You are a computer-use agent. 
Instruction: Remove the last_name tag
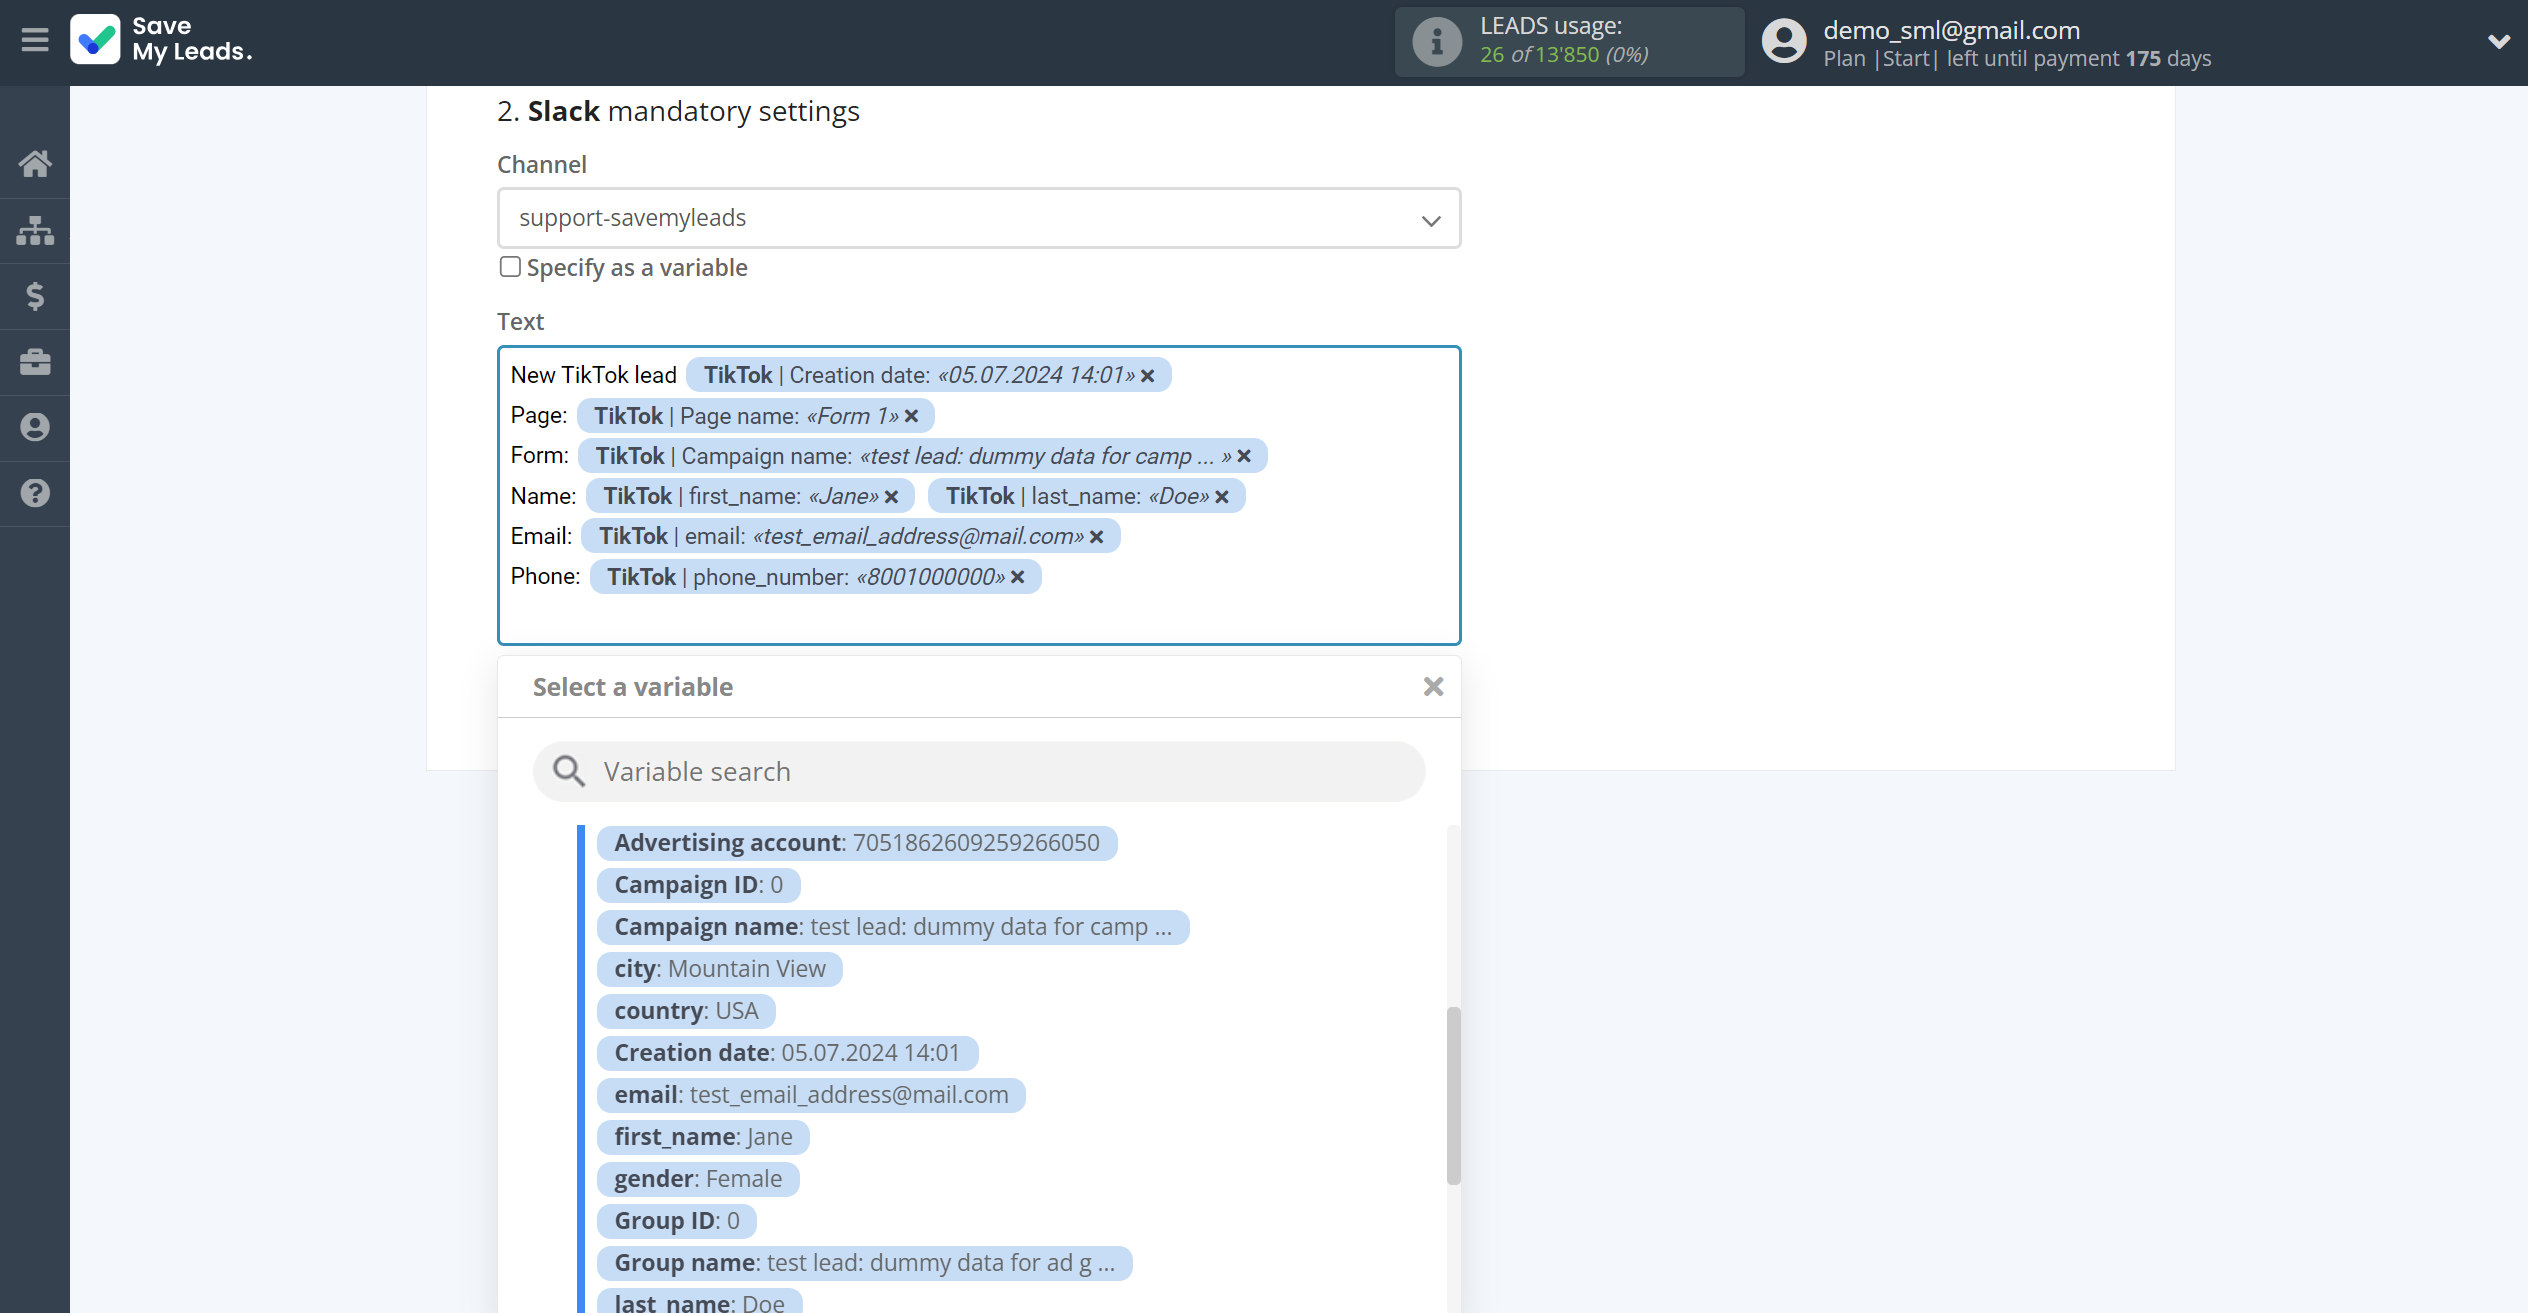coord(1222,497)
